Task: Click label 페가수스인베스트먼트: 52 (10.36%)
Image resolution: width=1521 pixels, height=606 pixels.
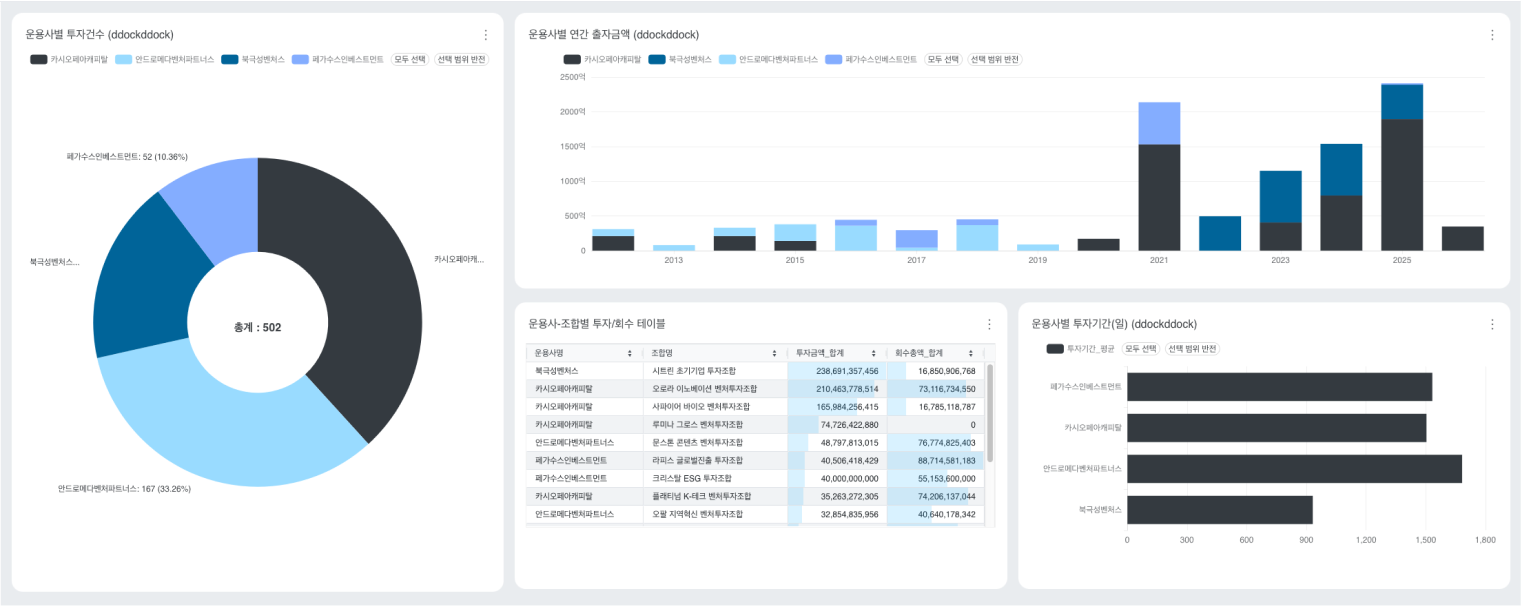Action: 127,157
